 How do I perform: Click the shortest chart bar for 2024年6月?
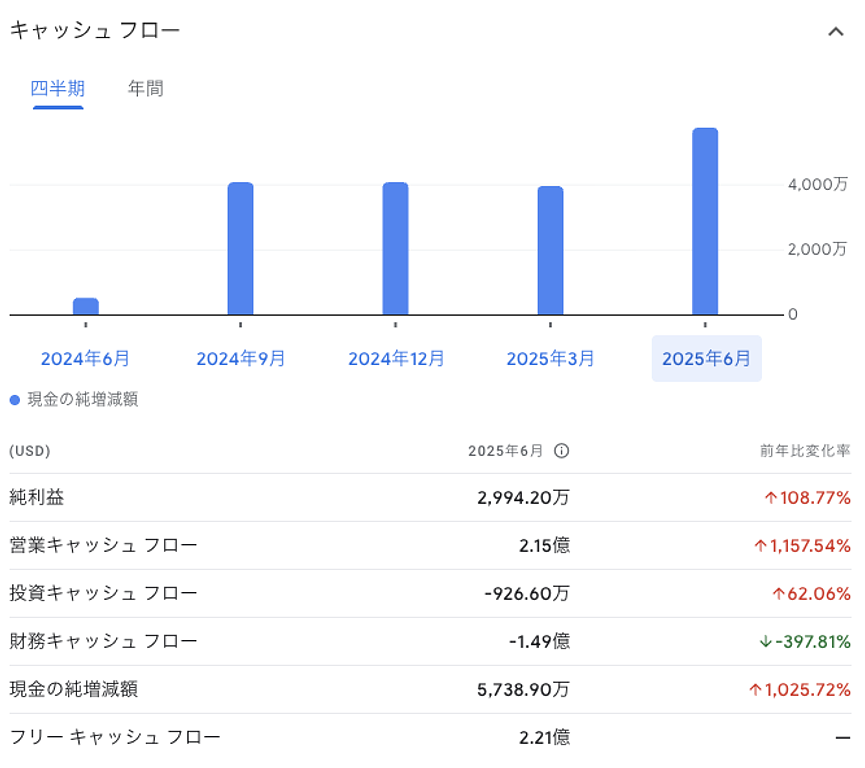pyautogui.click(x=86, y=306)
